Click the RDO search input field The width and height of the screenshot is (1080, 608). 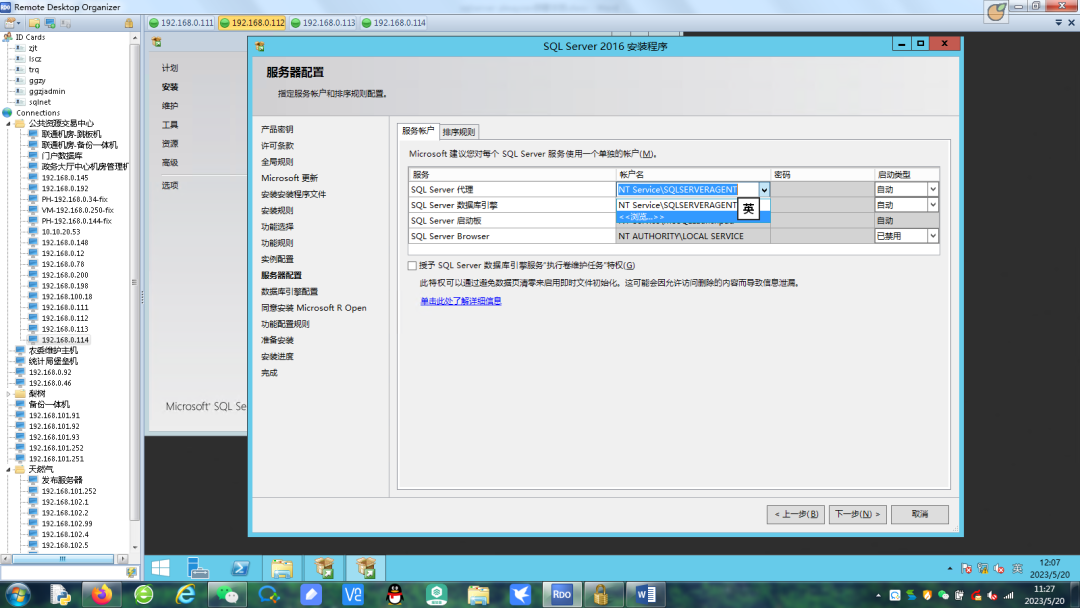click(63, 572)
